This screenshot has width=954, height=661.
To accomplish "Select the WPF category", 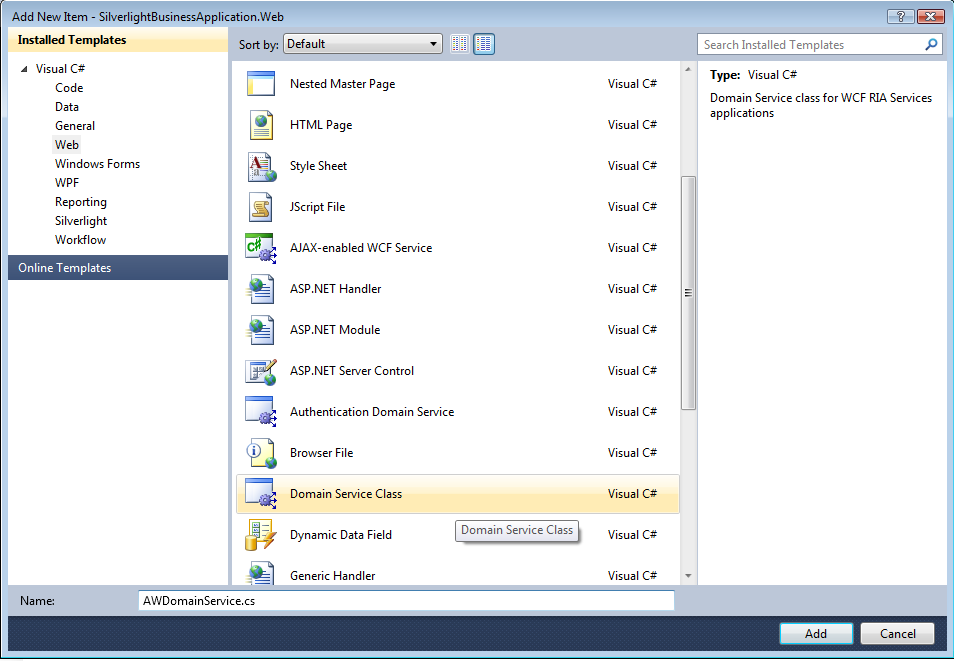I will click(x=67, y=183).
